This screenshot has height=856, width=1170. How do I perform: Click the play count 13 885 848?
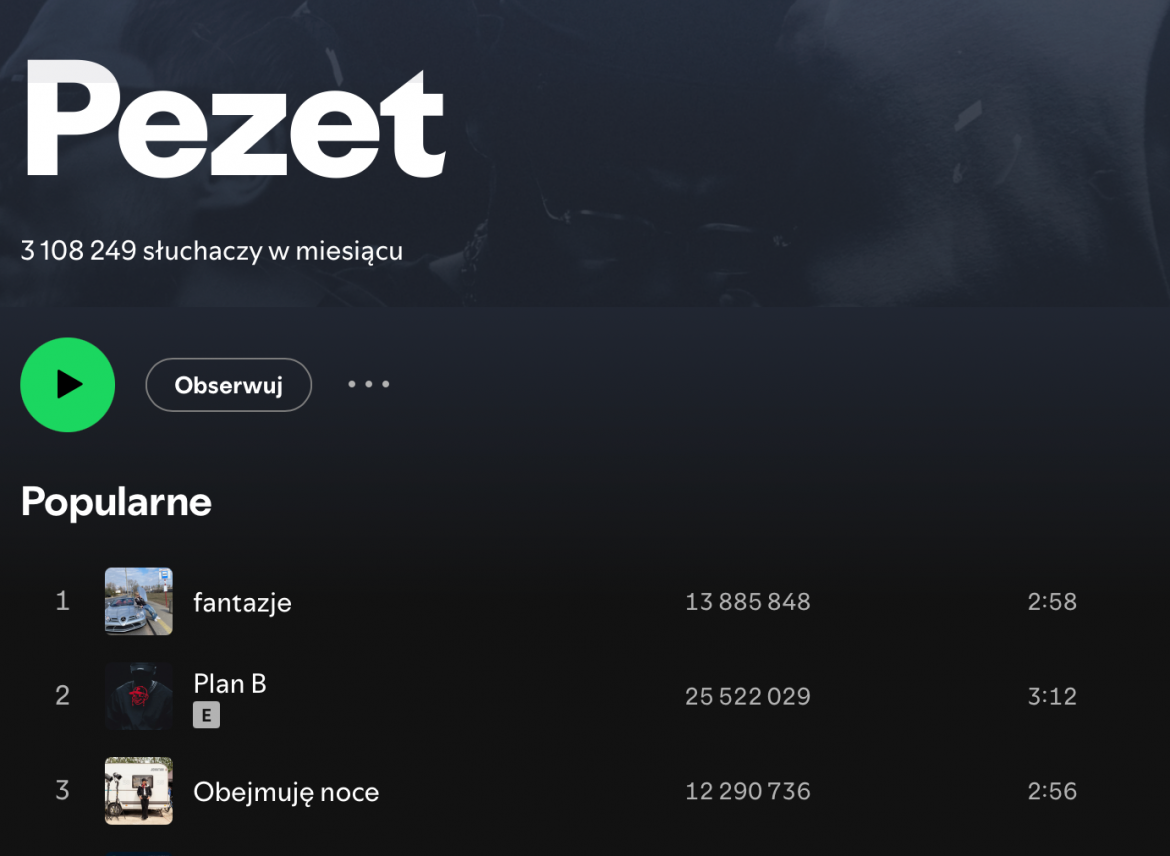[x=747, y=602]
